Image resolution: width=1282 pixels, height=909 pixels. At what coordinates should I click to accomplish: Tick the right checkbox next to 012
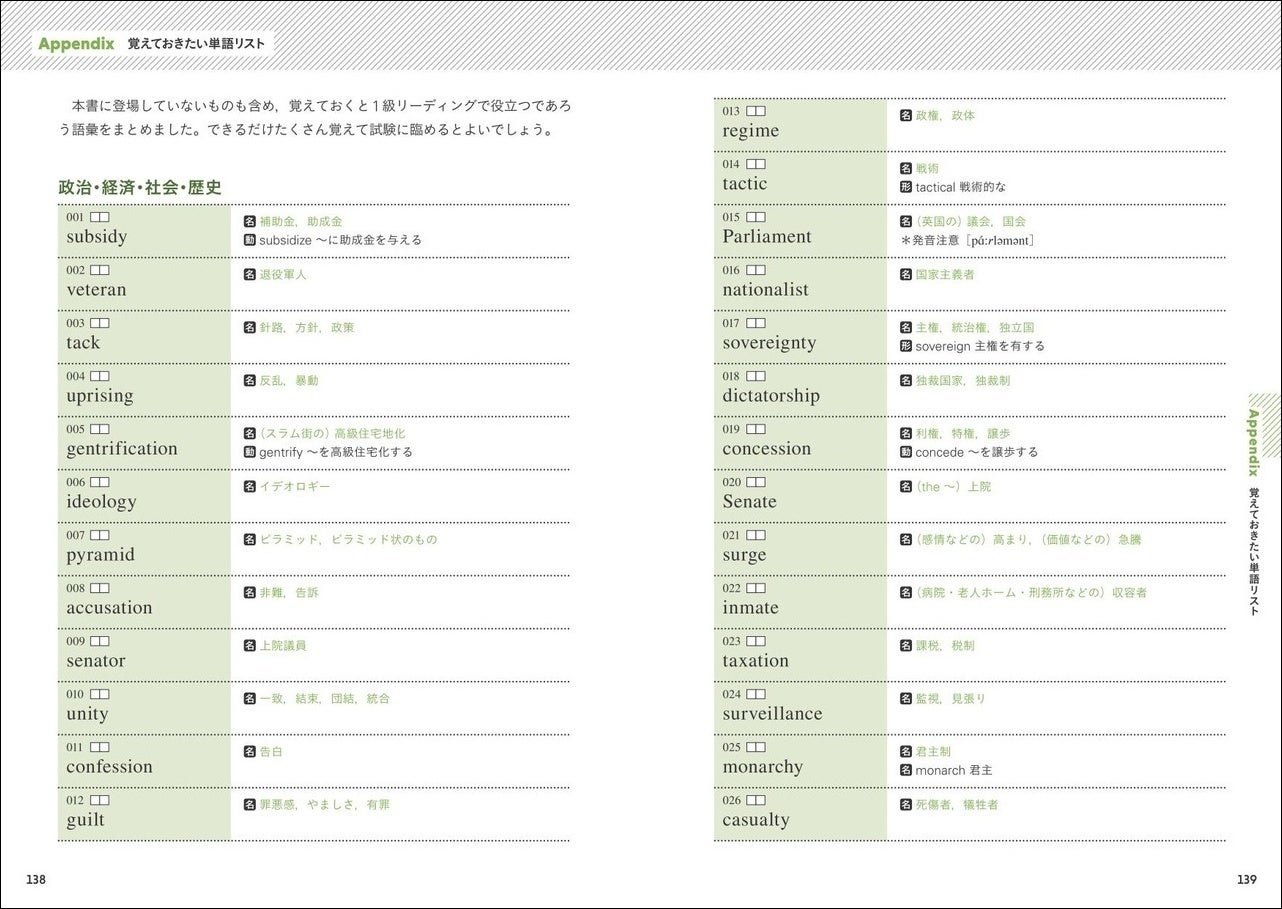[x=105, y=800]
